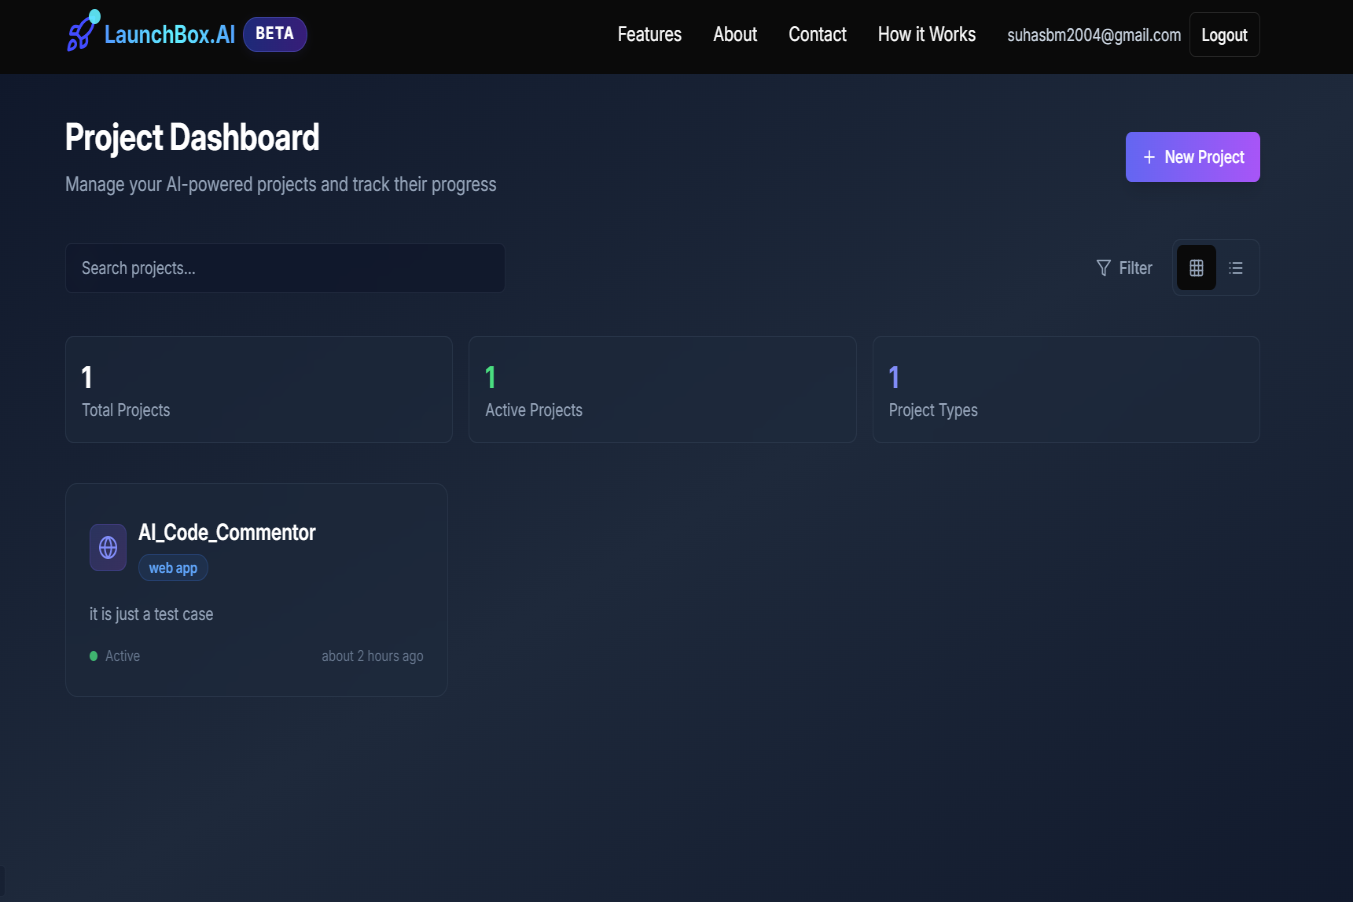Navigate to How it Works
The width and height of the screenshot is (1353, 902).
pyautogui.click(x=926, y=34)
